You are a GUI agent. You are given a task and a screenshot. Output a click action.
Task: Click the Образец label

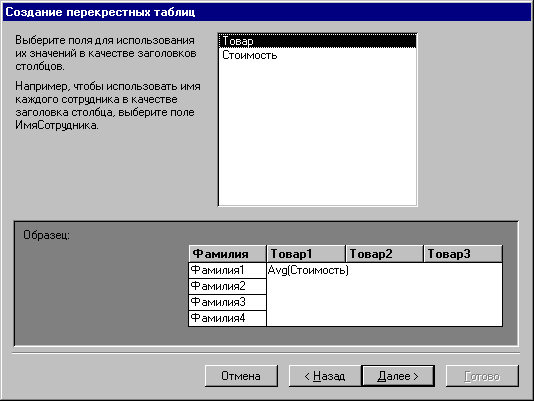(46, 235)
